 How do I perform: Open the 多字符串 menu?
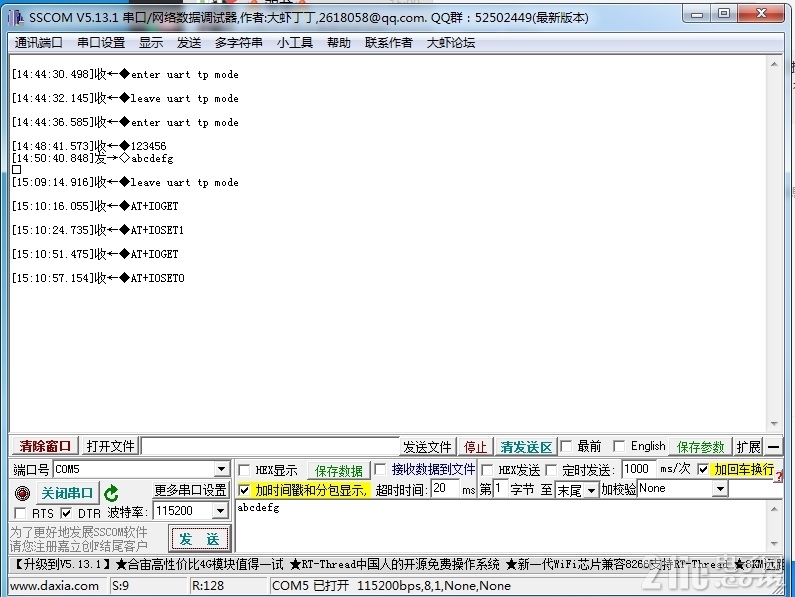tap(239, 43)
